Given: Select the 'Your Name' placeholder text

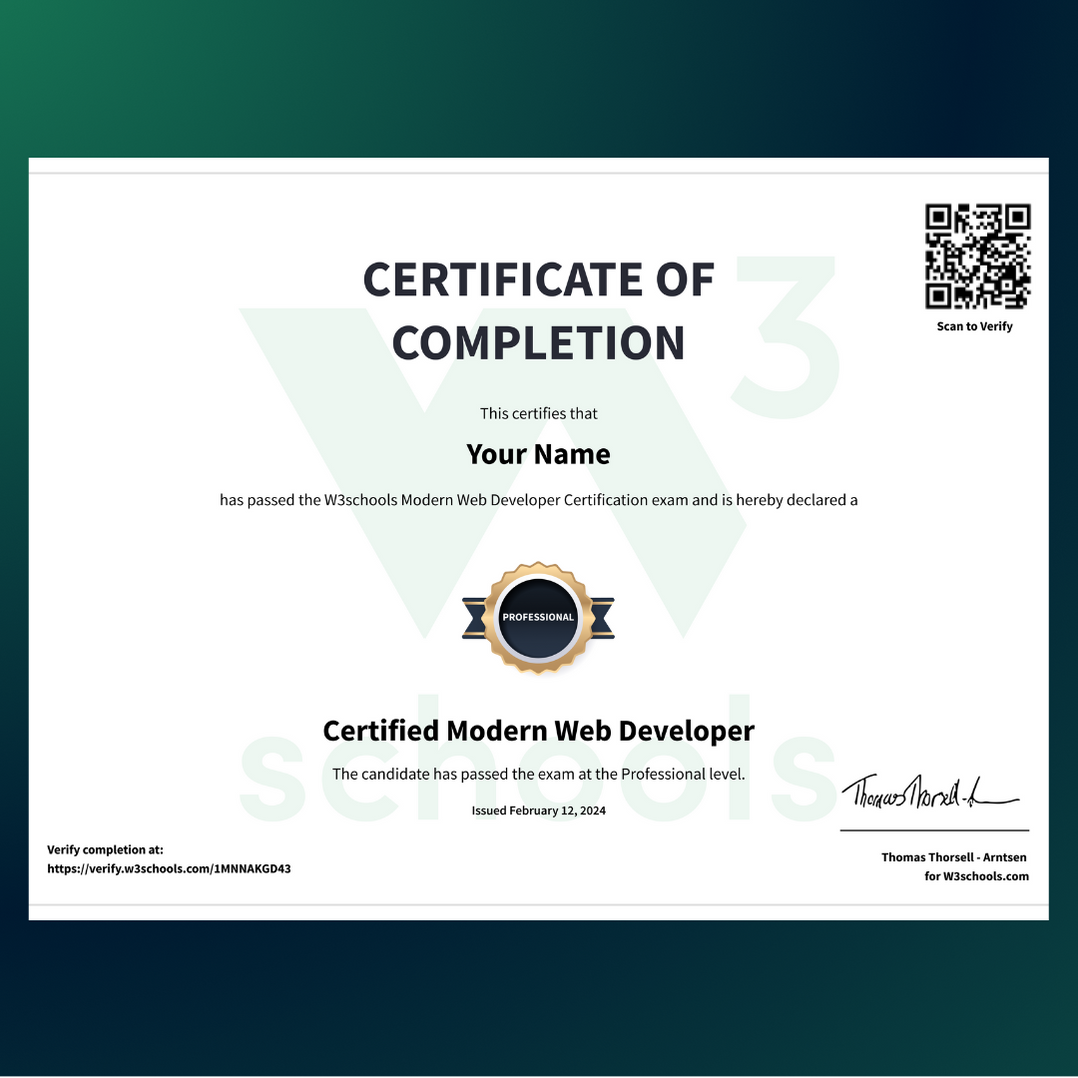Looking at the screenshot, I should pos(538,454).
